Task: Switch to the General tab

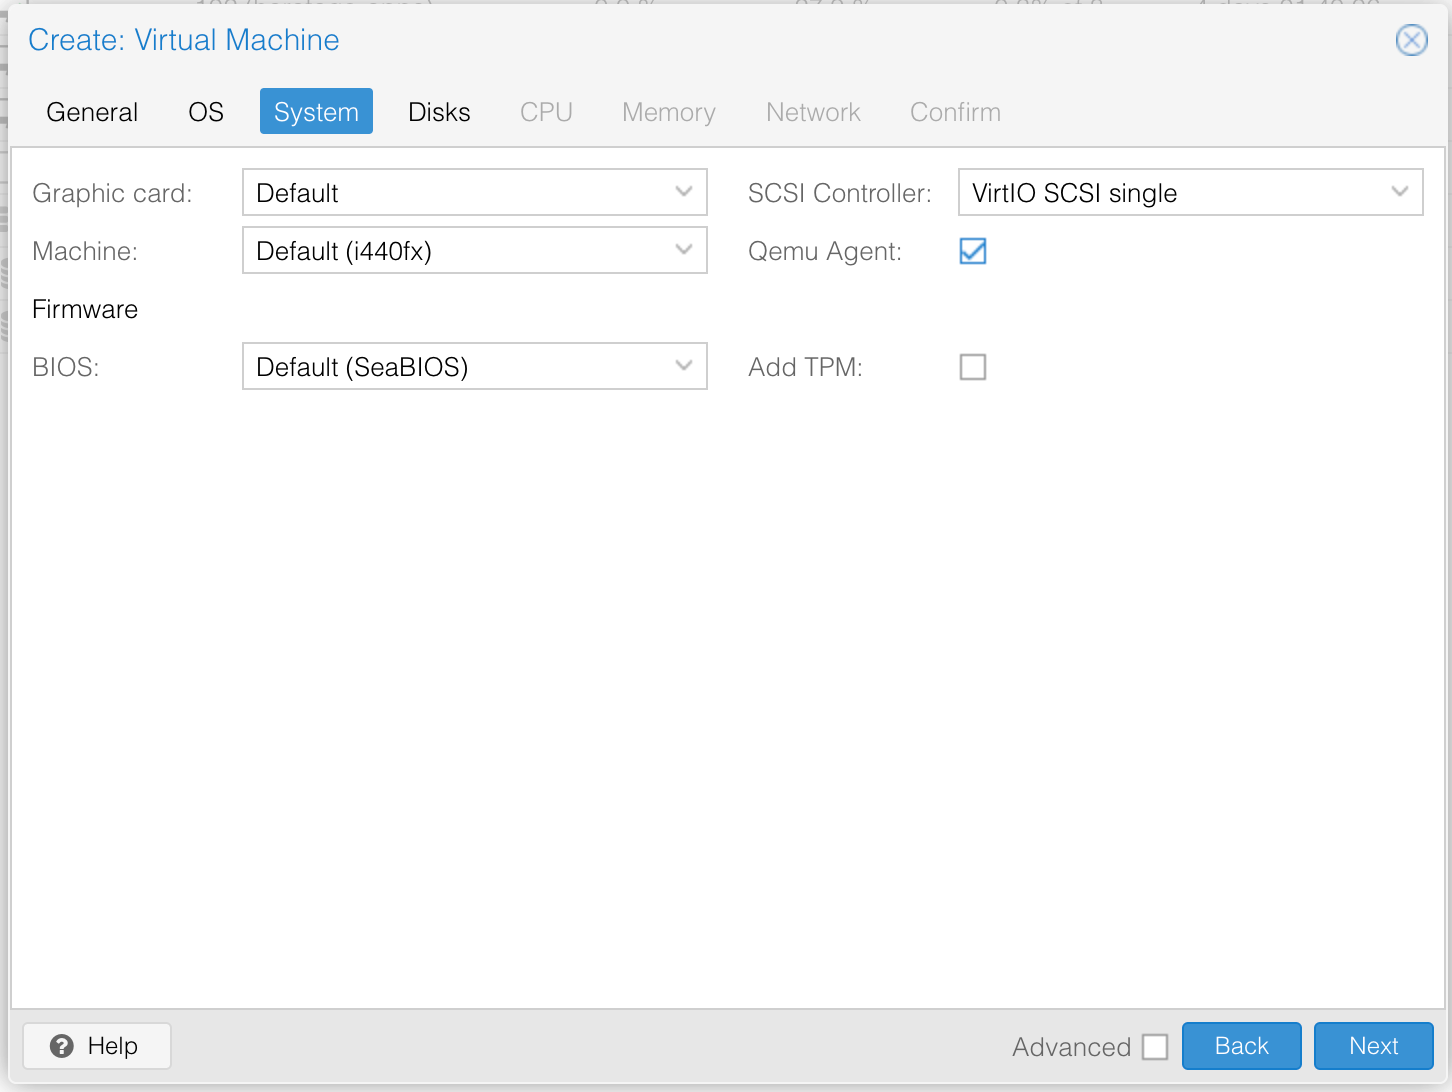Action: 92,112
